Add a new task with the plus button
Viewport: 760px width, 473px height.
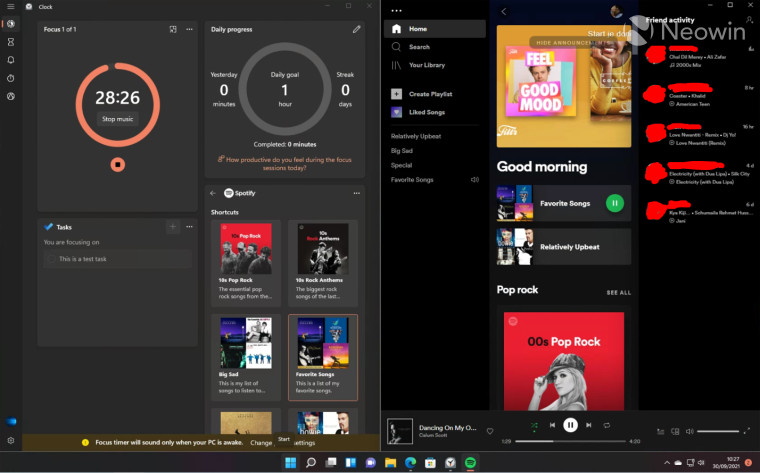pos(173,226)
